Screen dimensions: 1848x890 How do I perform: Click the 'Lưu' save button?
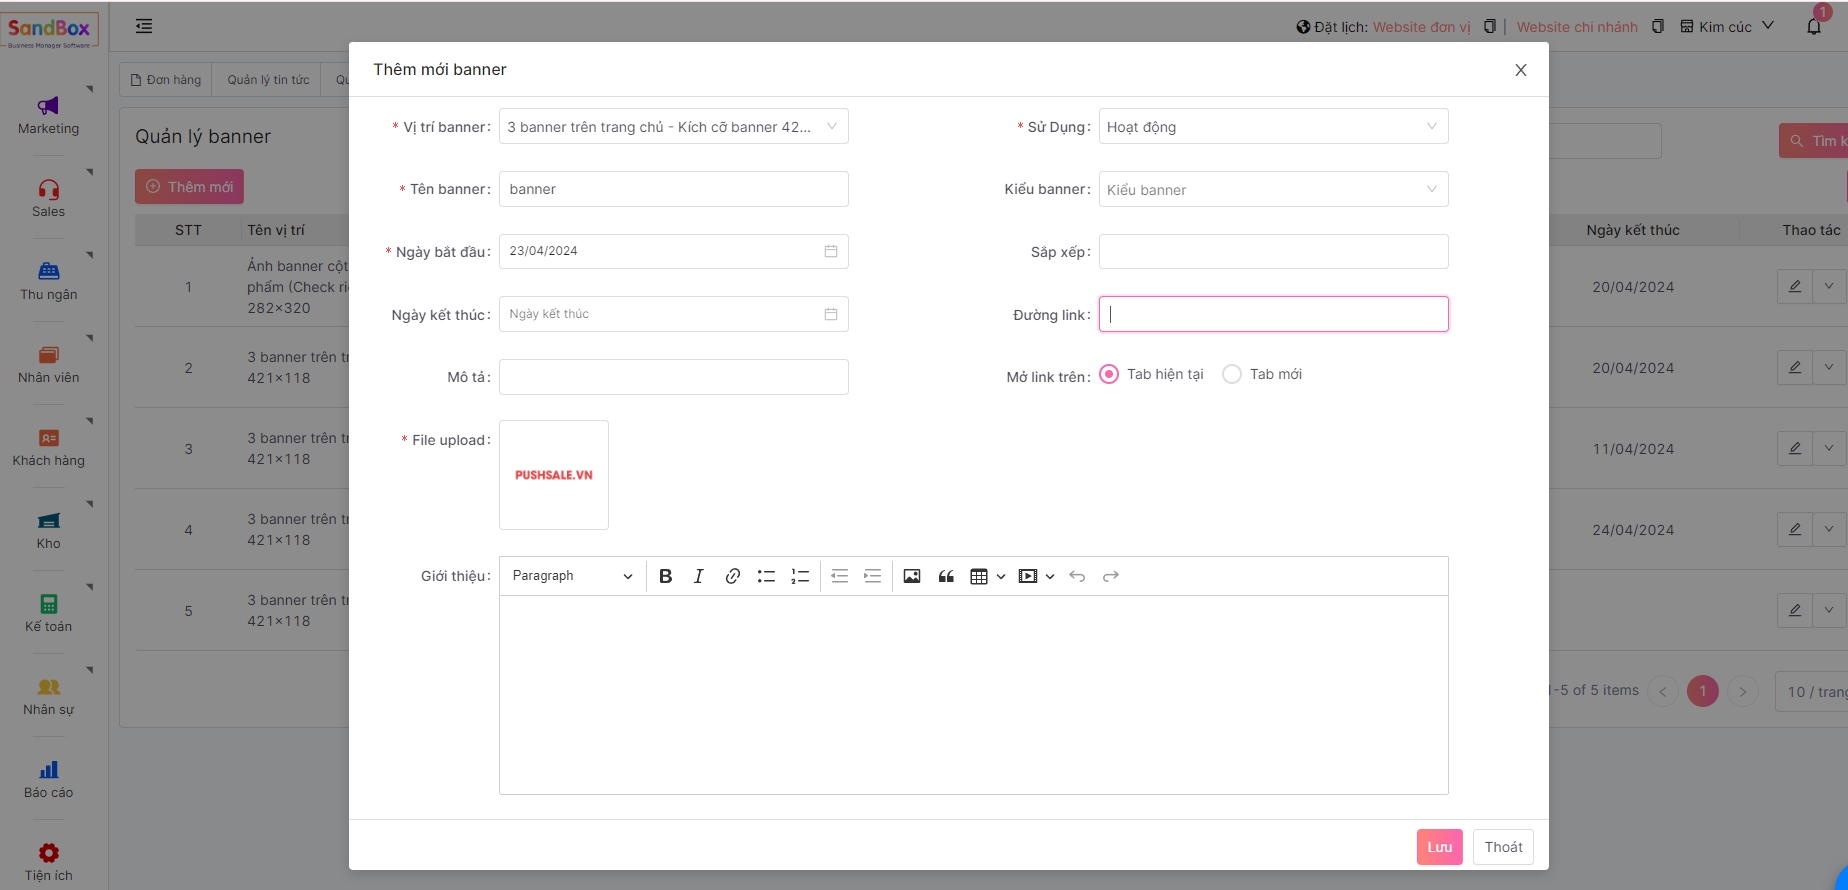pyautogui.click(x=1439, y=847)
